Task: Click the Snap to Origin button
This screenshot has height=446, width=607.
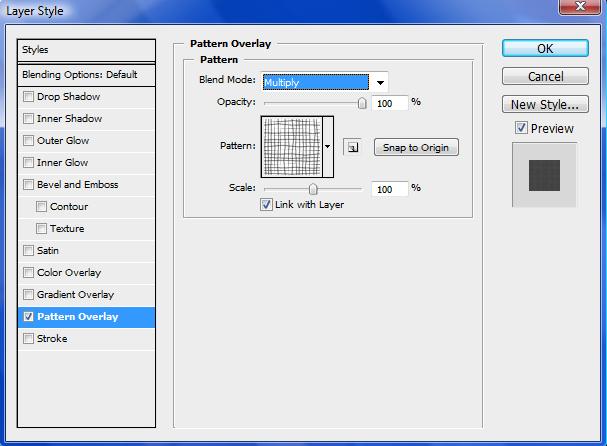Action: click(416, 148)
